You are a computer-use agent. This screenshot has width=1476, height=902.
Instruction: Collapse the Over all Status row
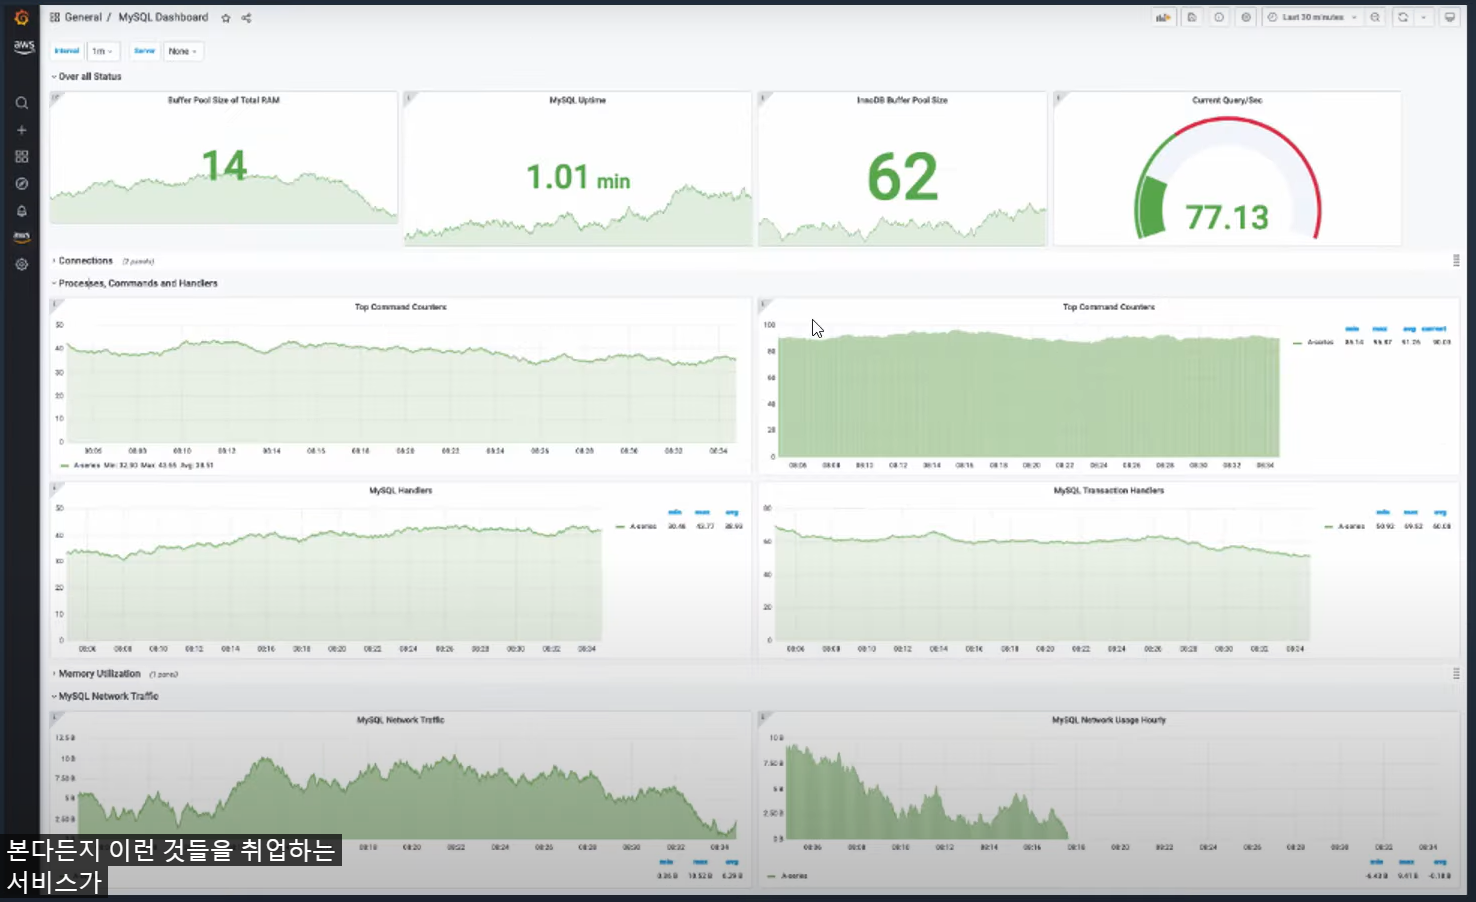pos(87,76)
